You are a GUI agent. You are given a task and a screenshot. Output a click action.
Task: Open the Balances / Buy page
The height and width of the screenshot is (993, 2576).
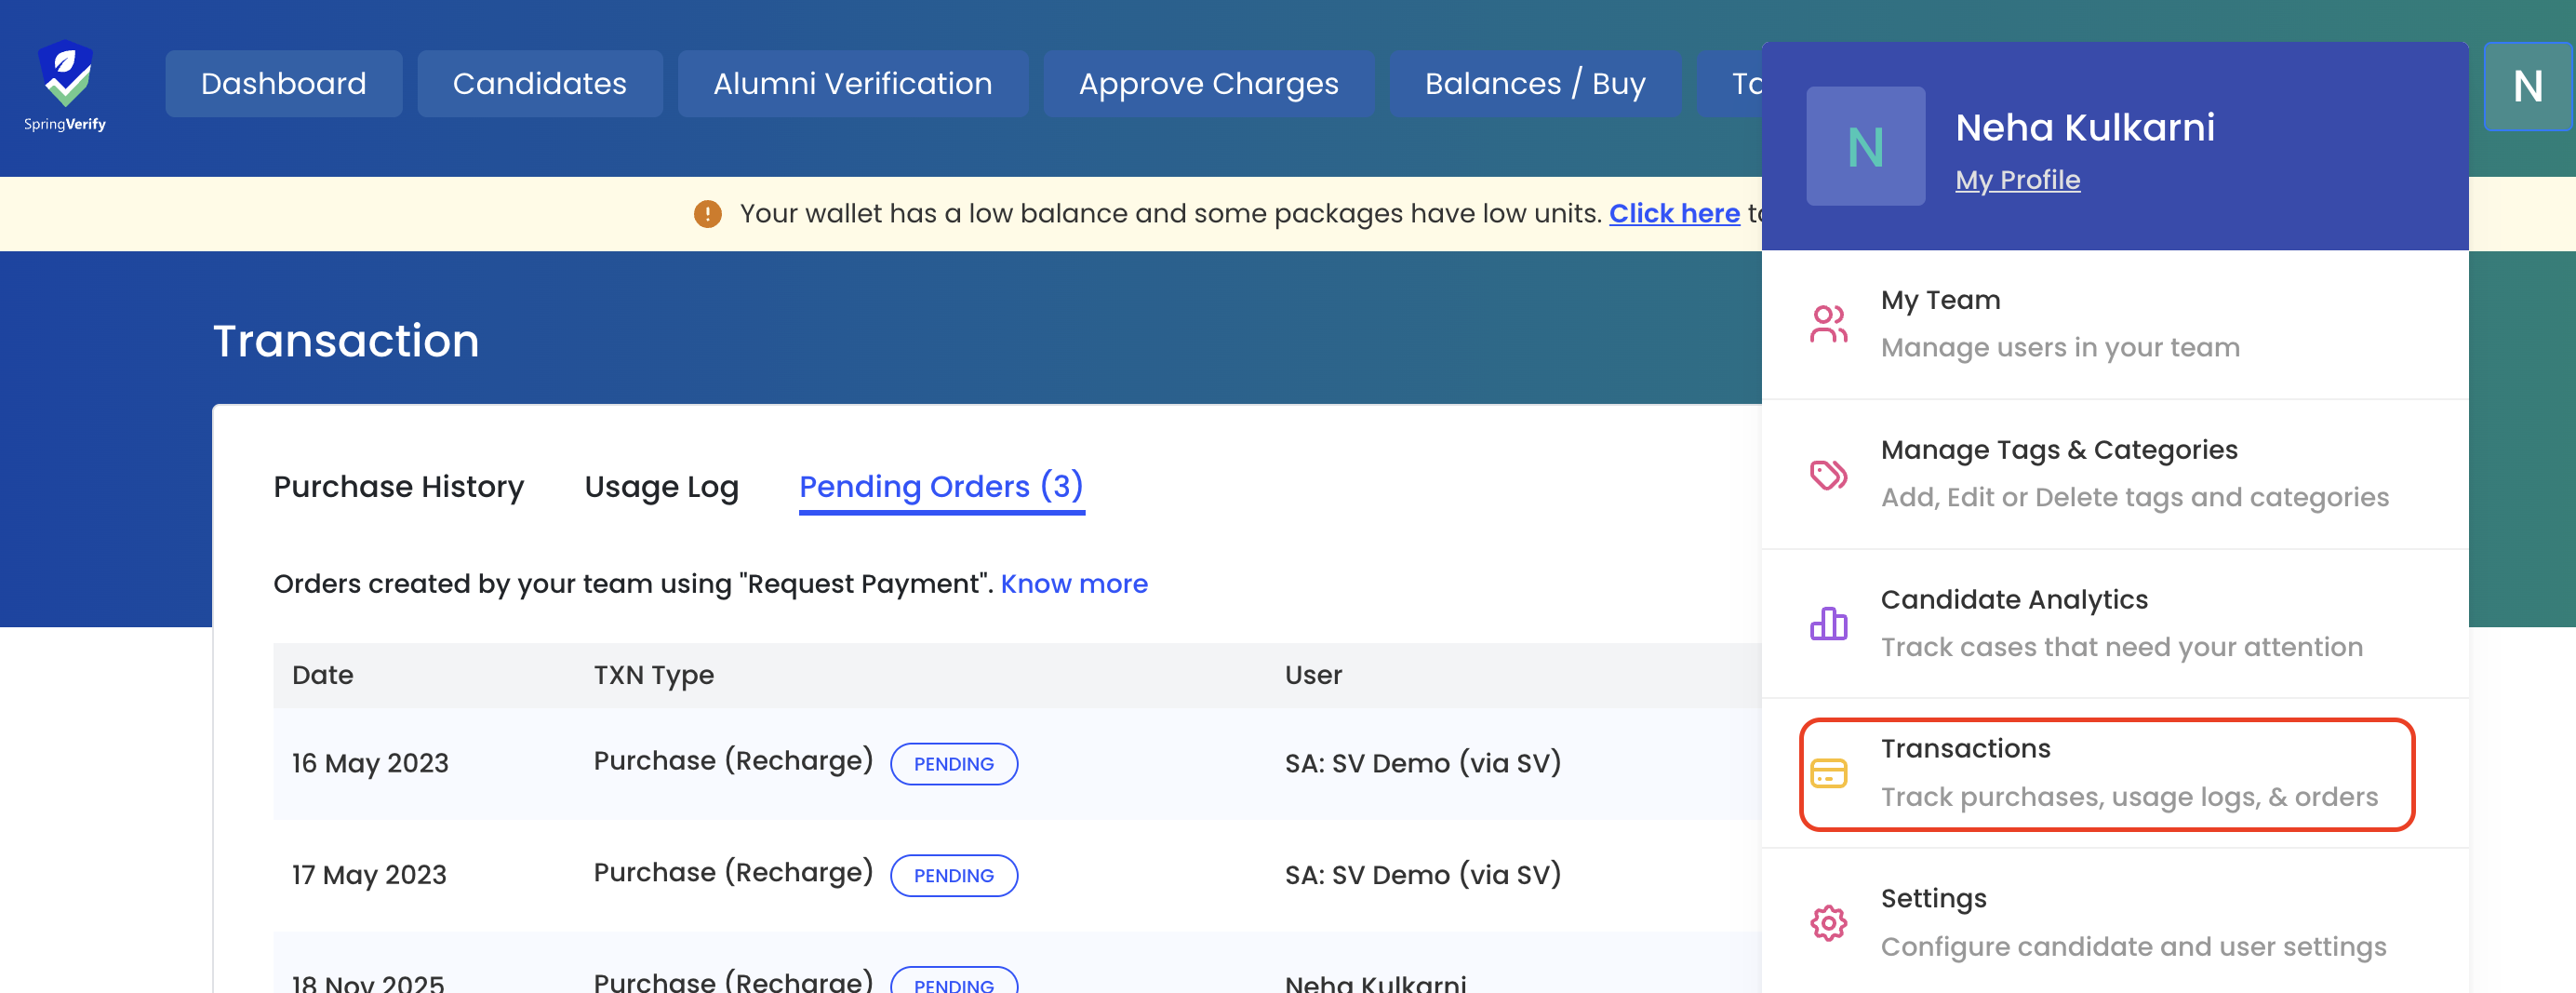tap(1534, 84)
